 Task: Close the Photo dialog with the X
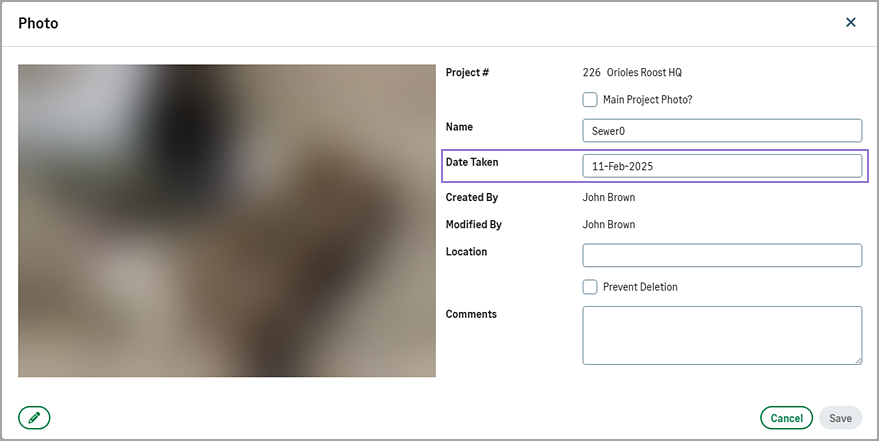[851, 22]
